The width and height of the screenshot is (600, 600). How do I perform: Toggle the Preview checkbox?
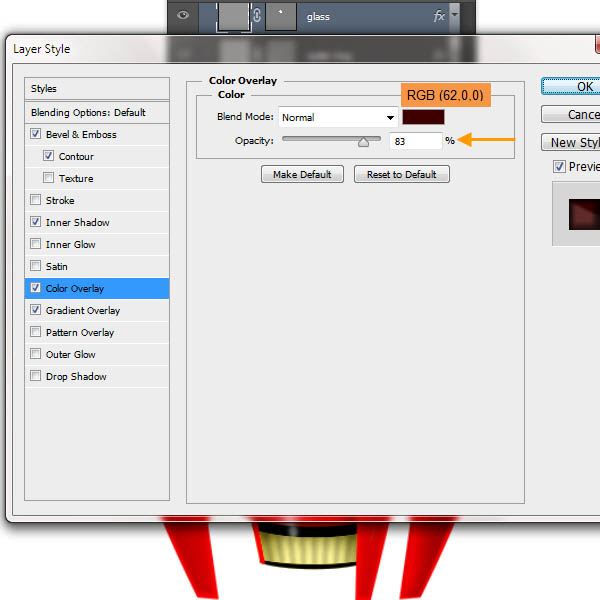[559, 167]
